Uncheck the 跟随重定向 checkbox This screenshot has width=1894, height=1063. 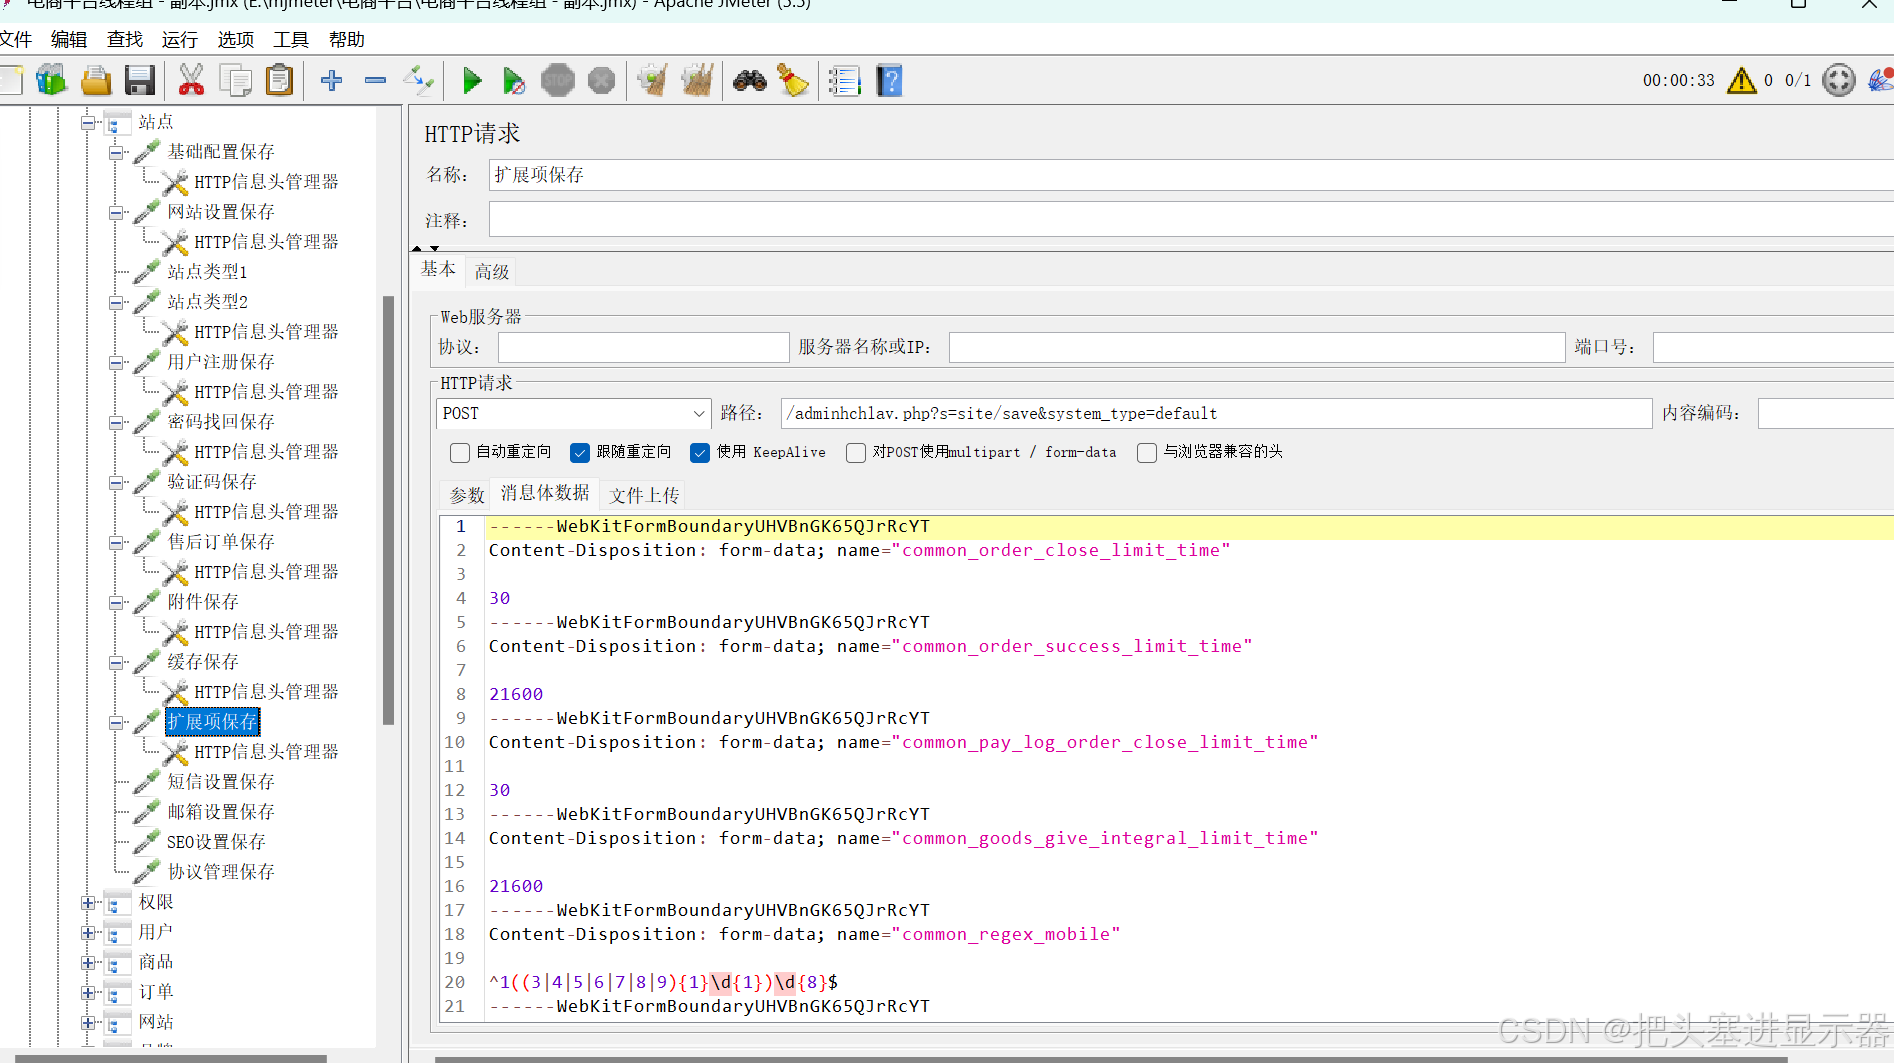[x=580, y=453]
